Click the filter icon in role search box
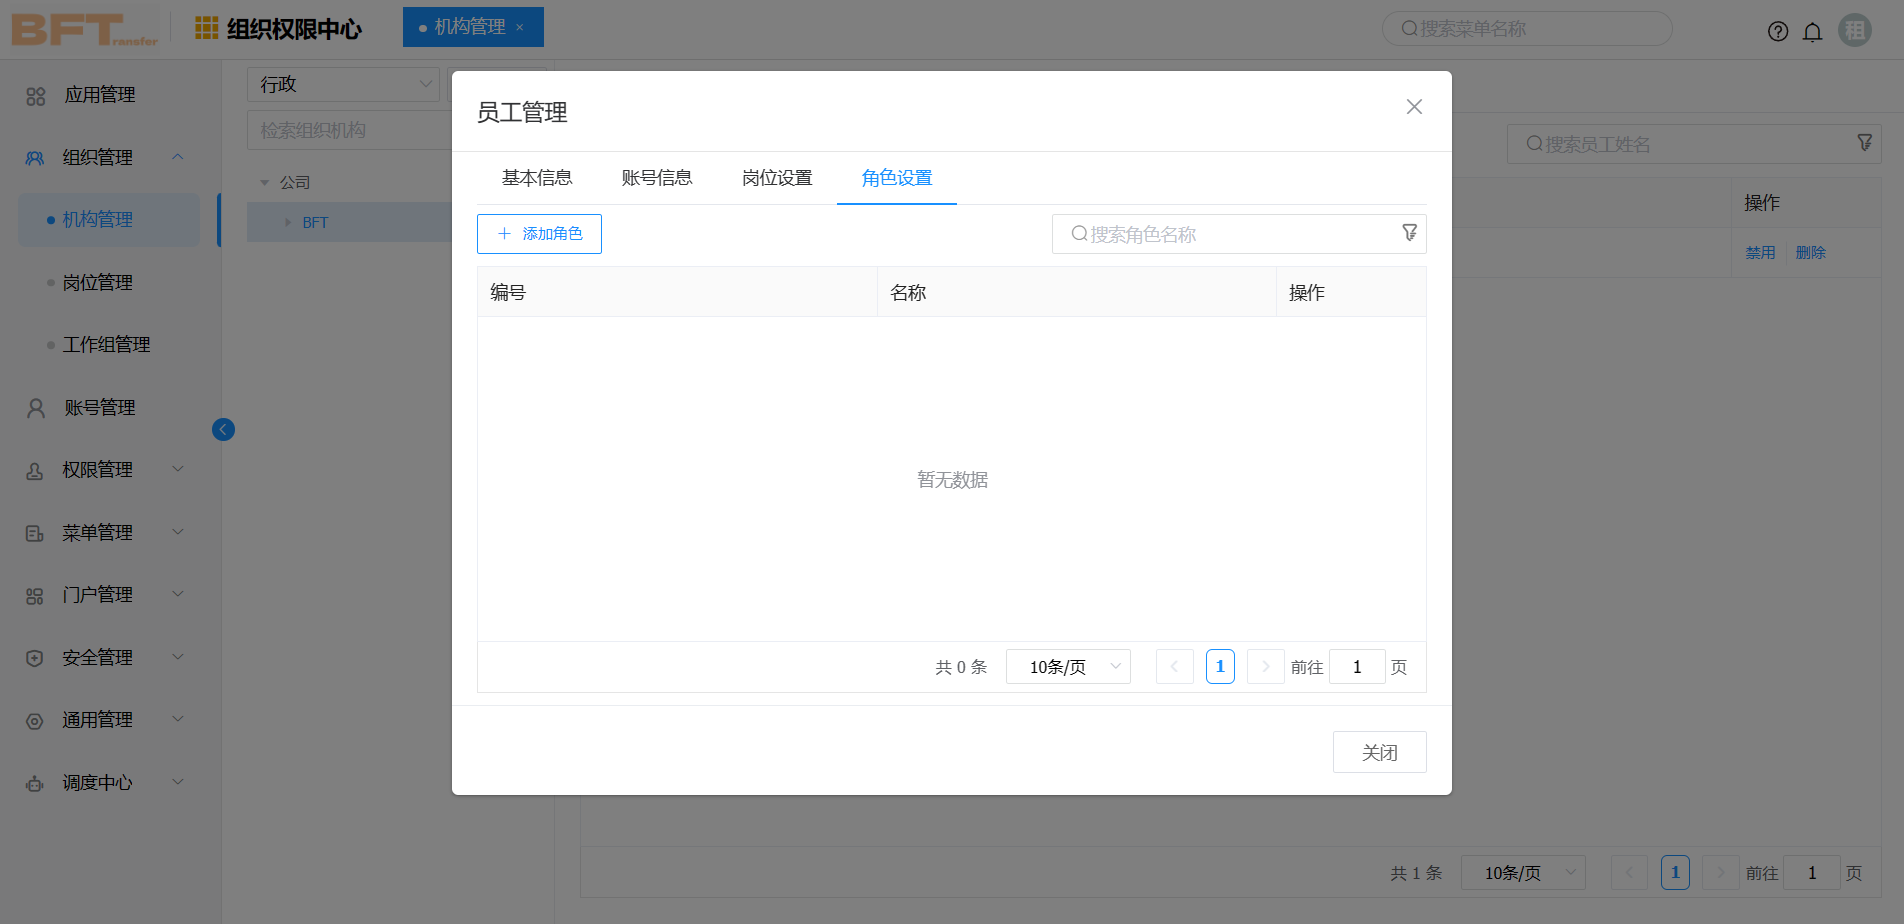Viewport: 1904px width, 924px height. pyautogui.click(x=1409, y=233)
